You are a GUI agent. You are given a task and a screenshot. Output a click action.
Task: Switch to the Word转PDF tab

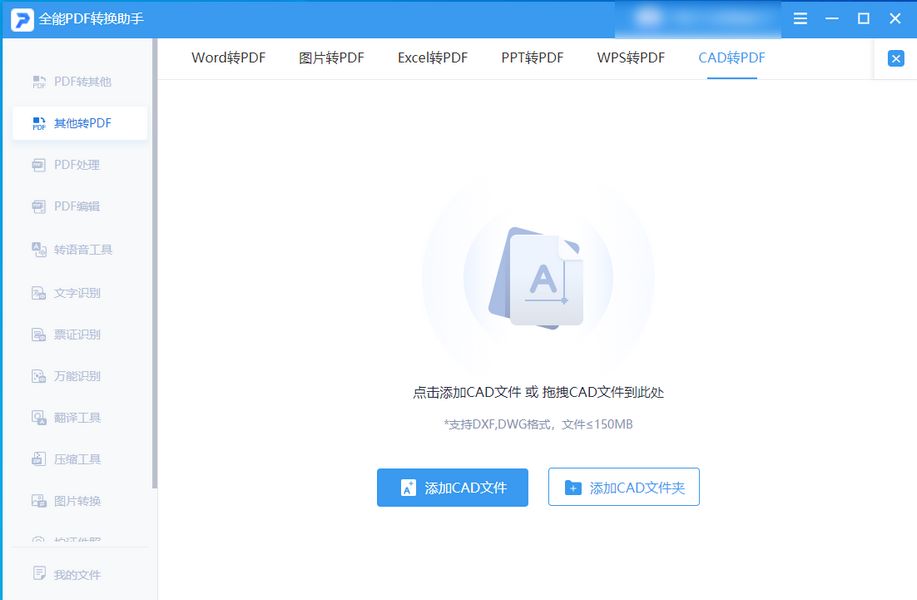[229, 57]
